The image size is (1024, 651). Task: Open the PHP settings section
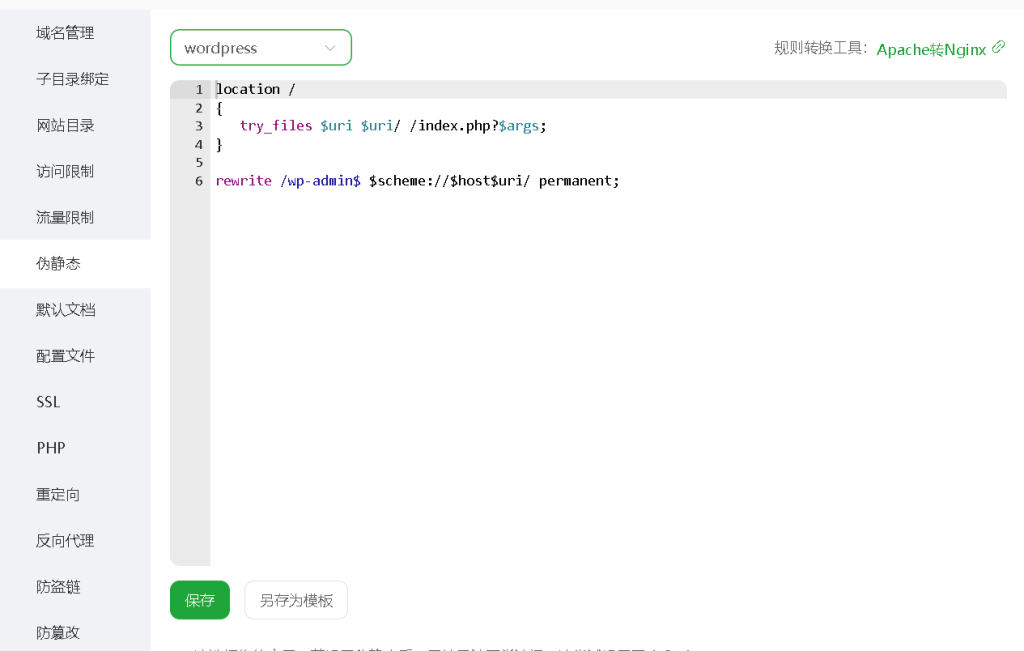tap(51, 448)
